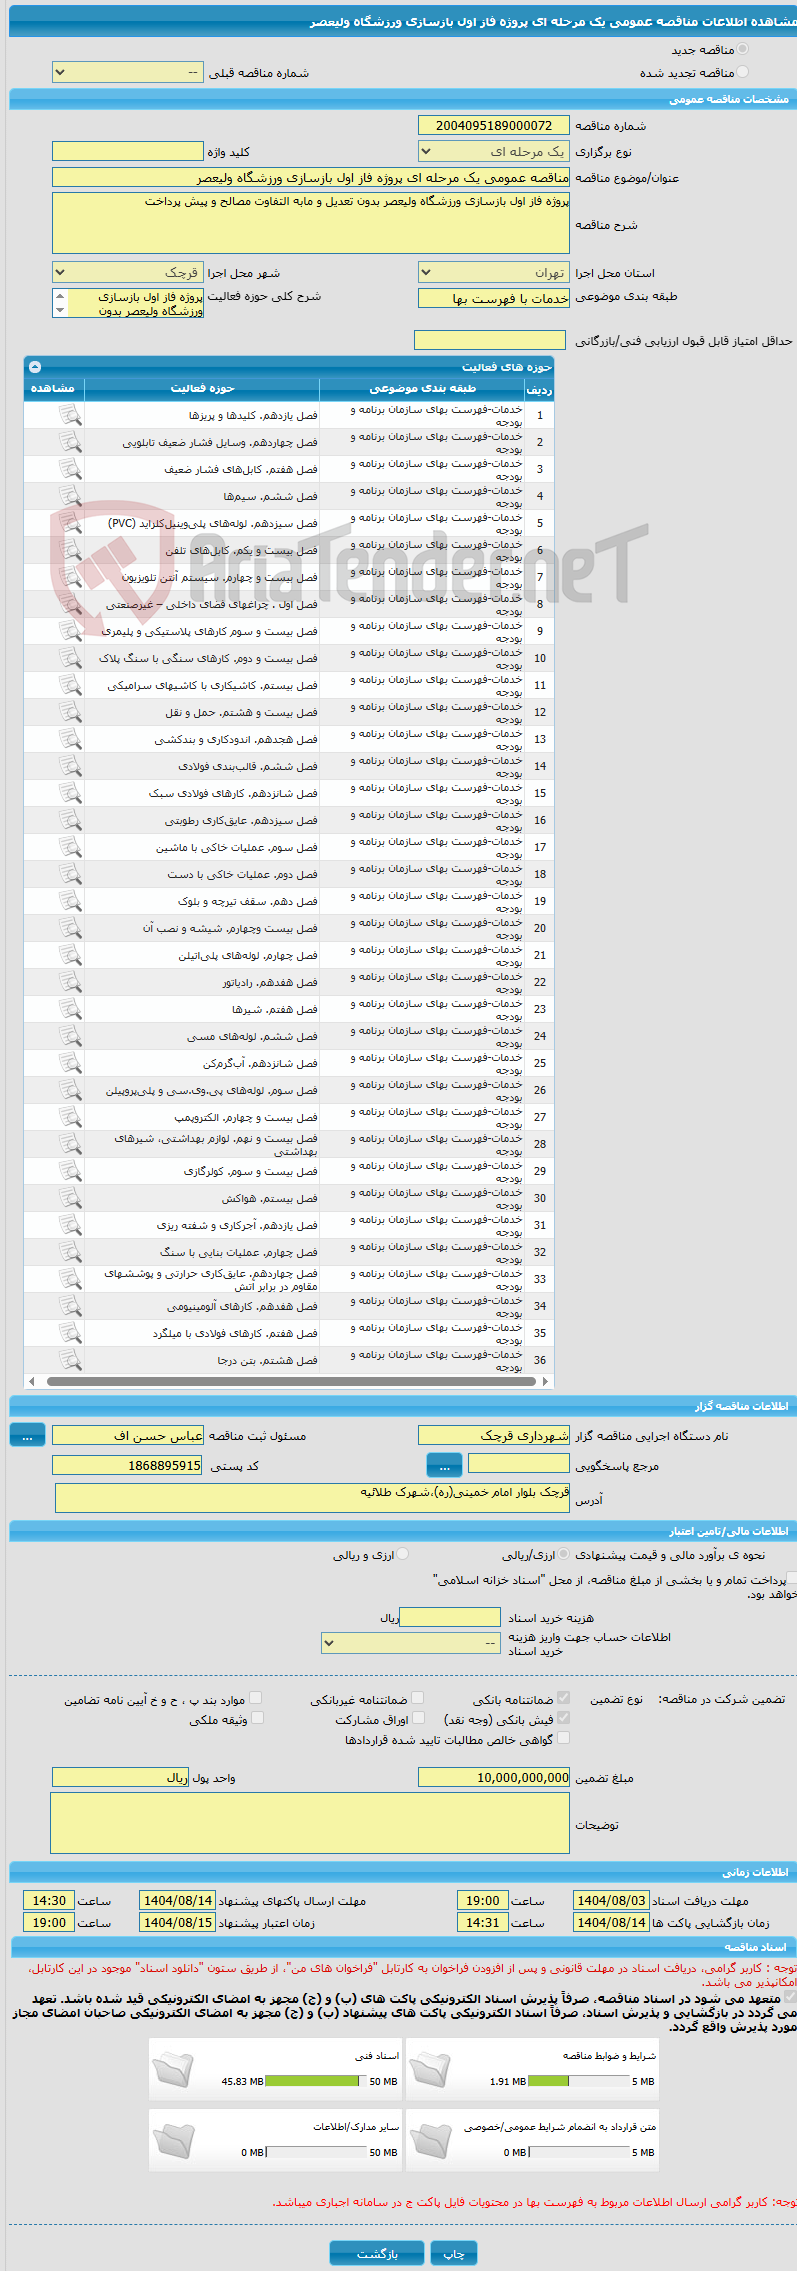The width and height of the screenshot is (797, 2271).
Task: Toggle the ضمانتنامه غیربانکی checkbox
Action: 417,1697
